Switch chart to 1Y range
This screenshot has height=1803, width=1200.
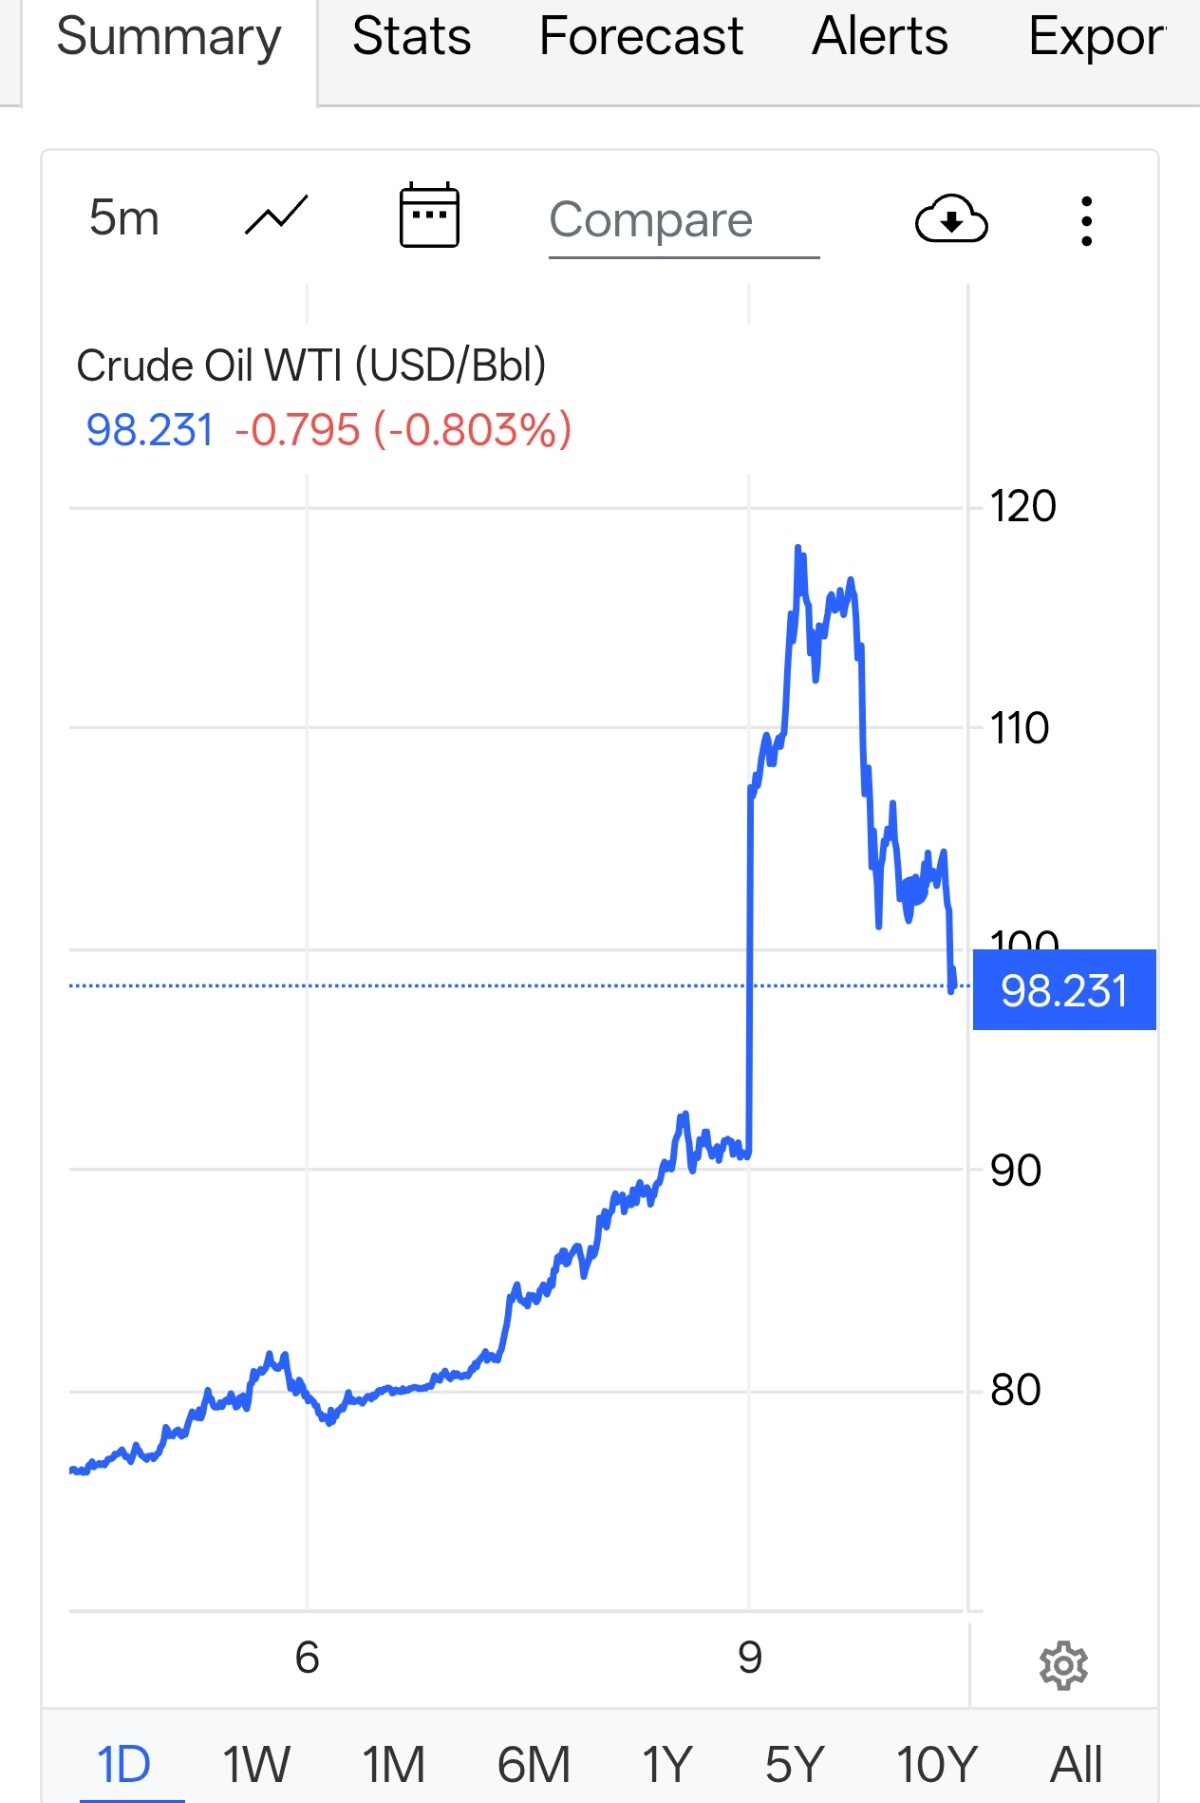(666, 1764)
